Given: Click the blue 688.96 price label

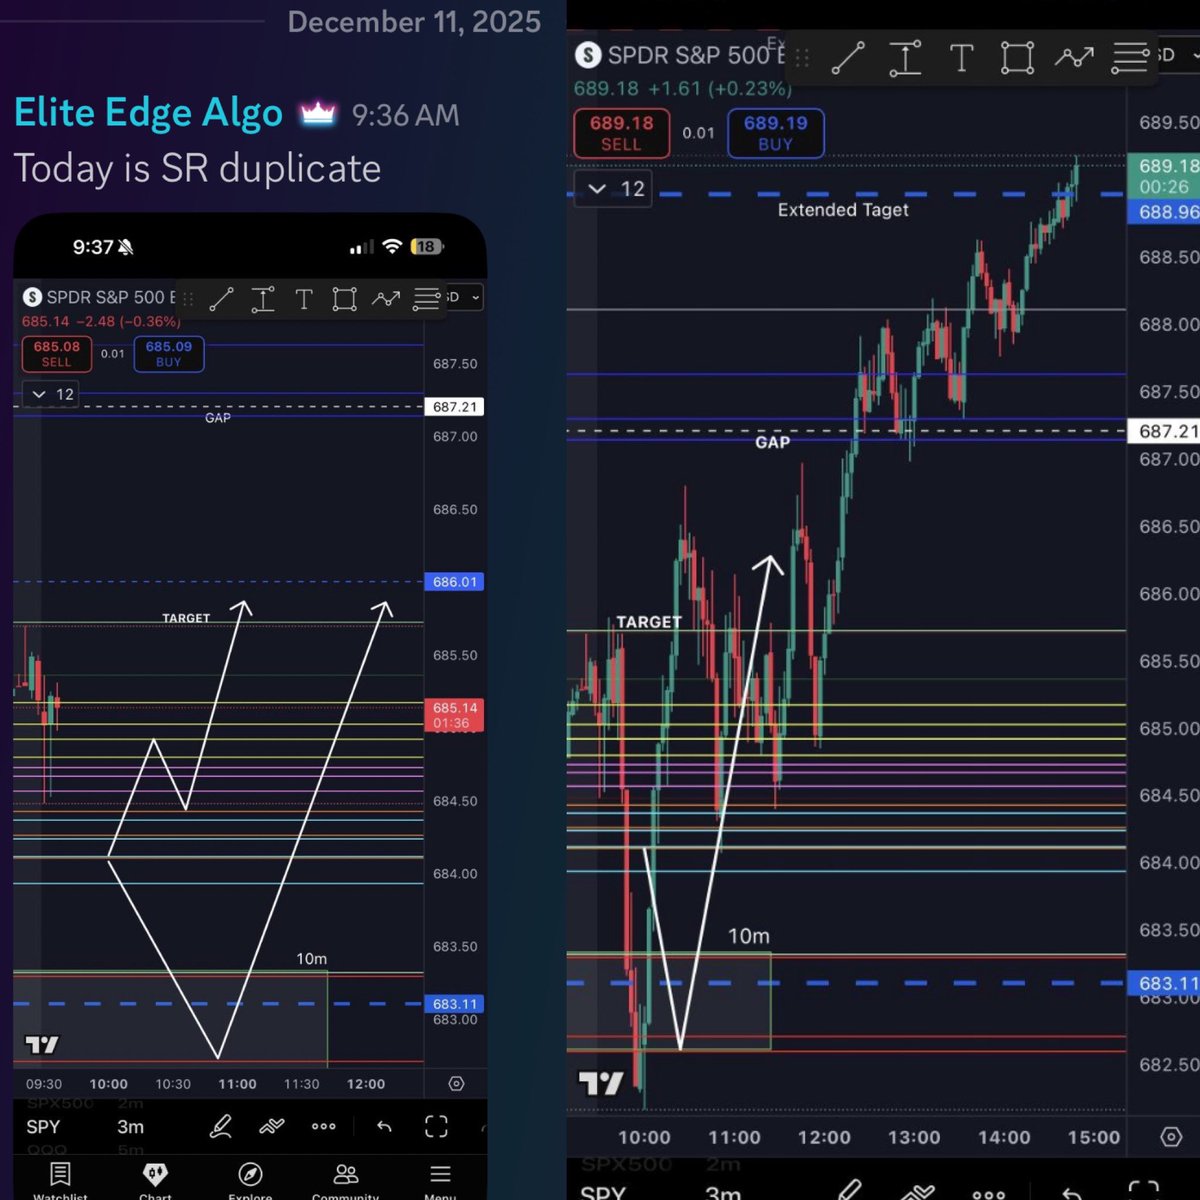Looking at the screenshot, I should 1164,212.
